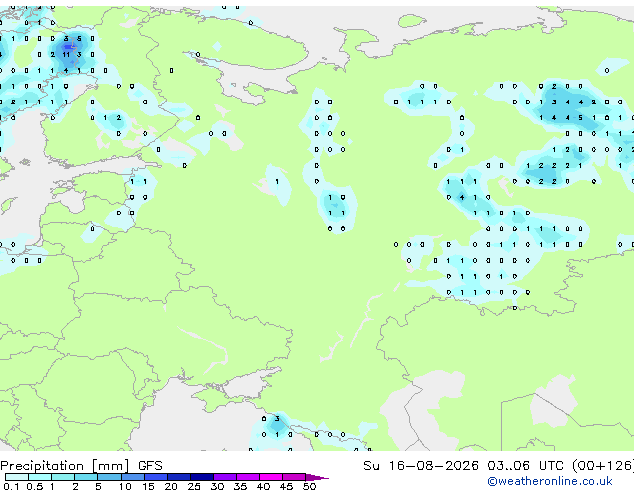The width and height of the screenshot is (634, 490).
Task: Click the 1–2 mm legend swatch
Action: click(63, 477)
